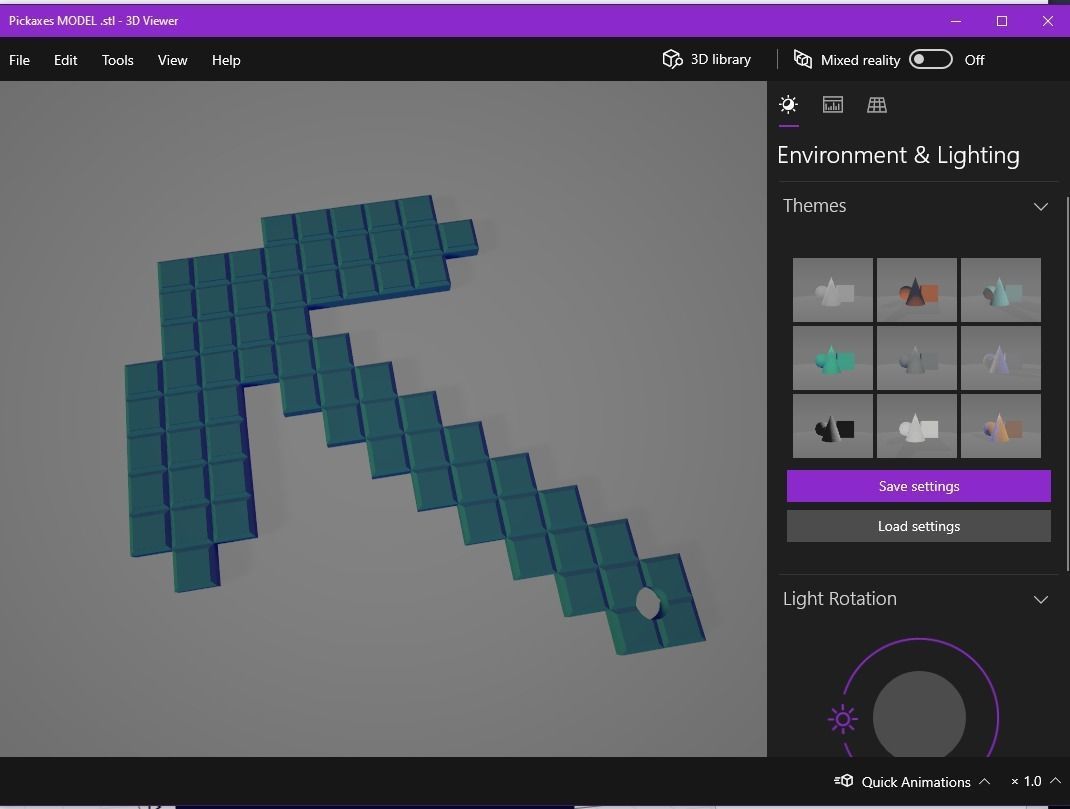Click the Quick Animations cube icon

tap(844, 780)
